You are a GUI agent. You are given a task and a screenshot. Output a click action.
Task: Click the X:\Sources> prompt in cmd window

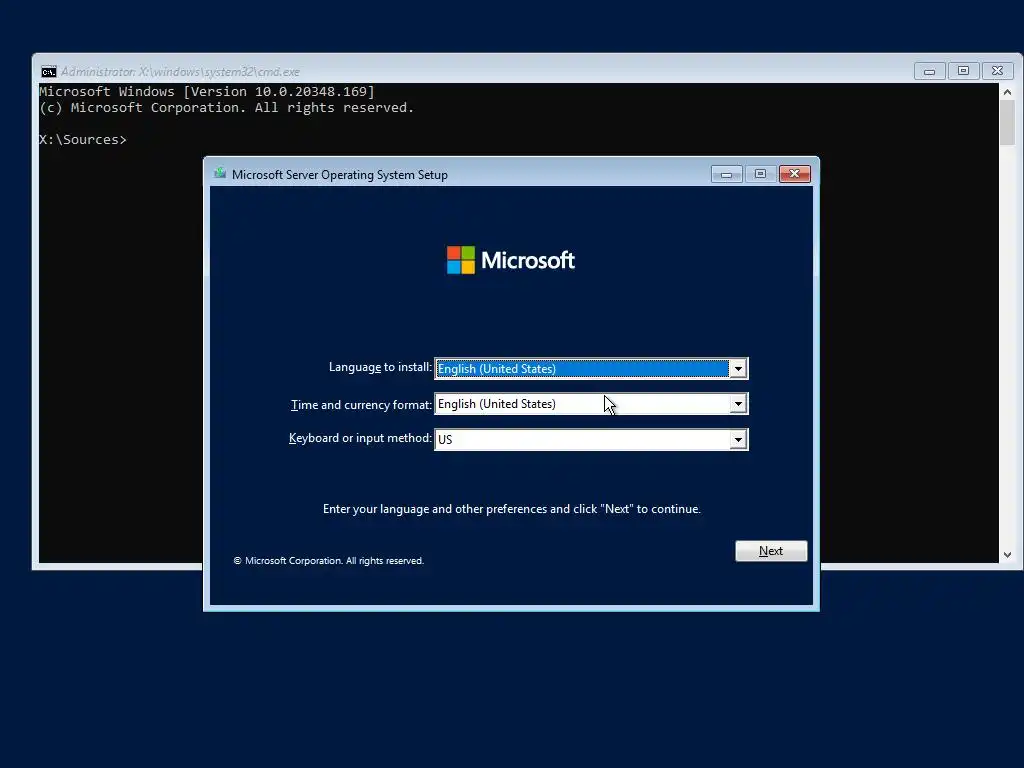(x=83, y=139)
